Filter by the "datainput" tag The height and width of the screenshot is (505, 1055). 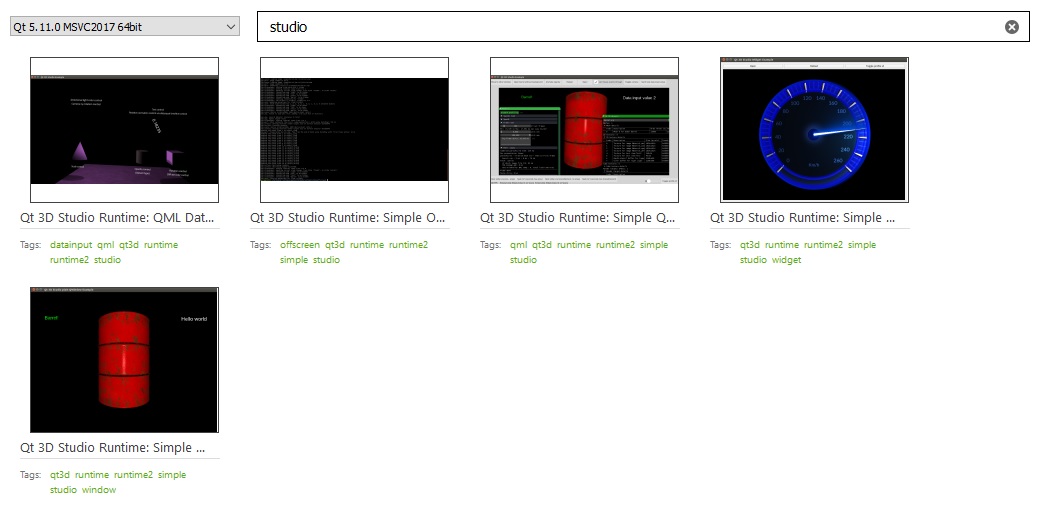pos(71,245)
